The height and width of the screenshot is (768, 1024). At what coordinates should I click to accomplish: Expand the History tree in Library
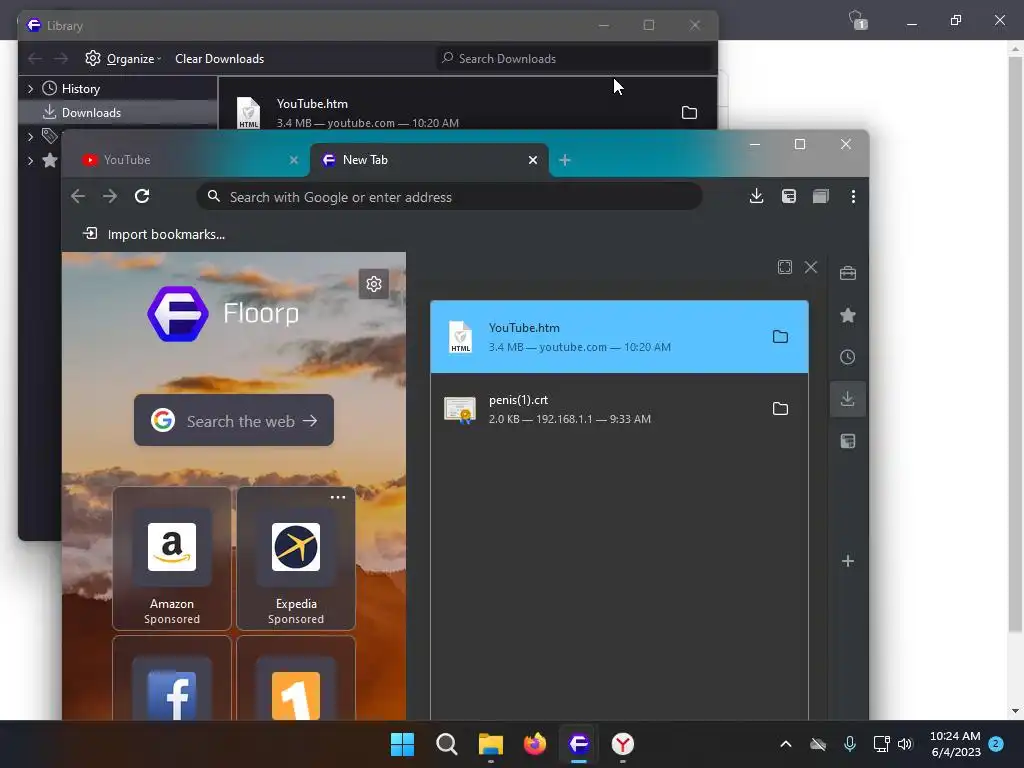point(30,89)
